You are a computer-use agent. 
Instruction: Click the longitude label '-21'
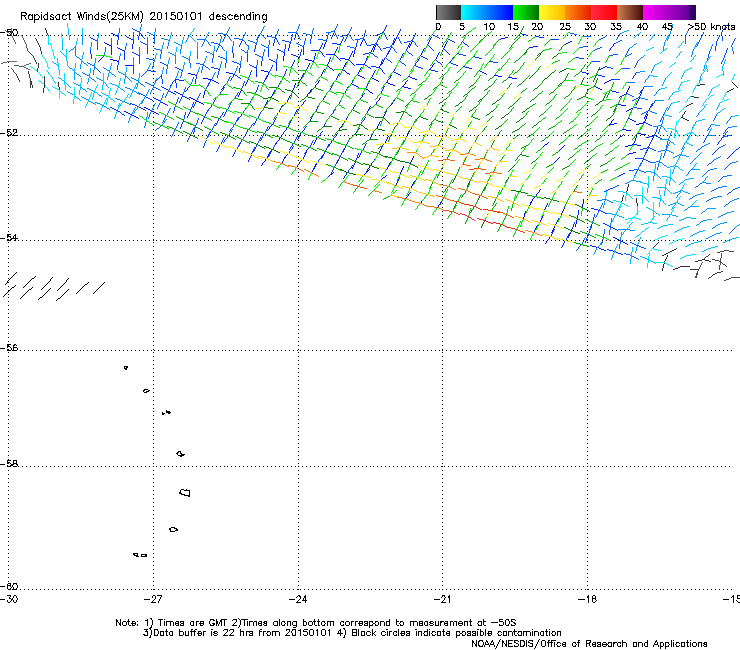point(442,599)
